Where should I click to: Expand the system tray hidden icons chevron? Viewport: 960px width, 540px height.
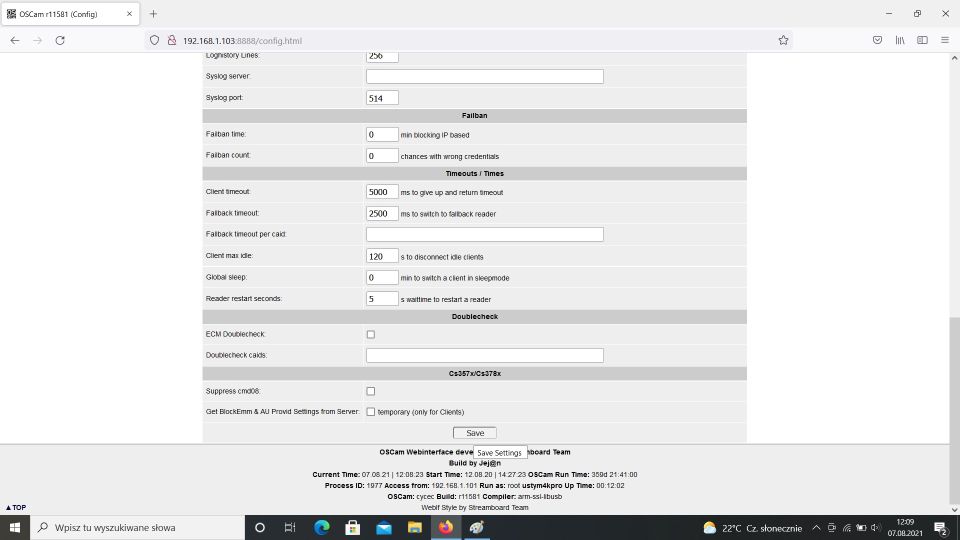816,527
